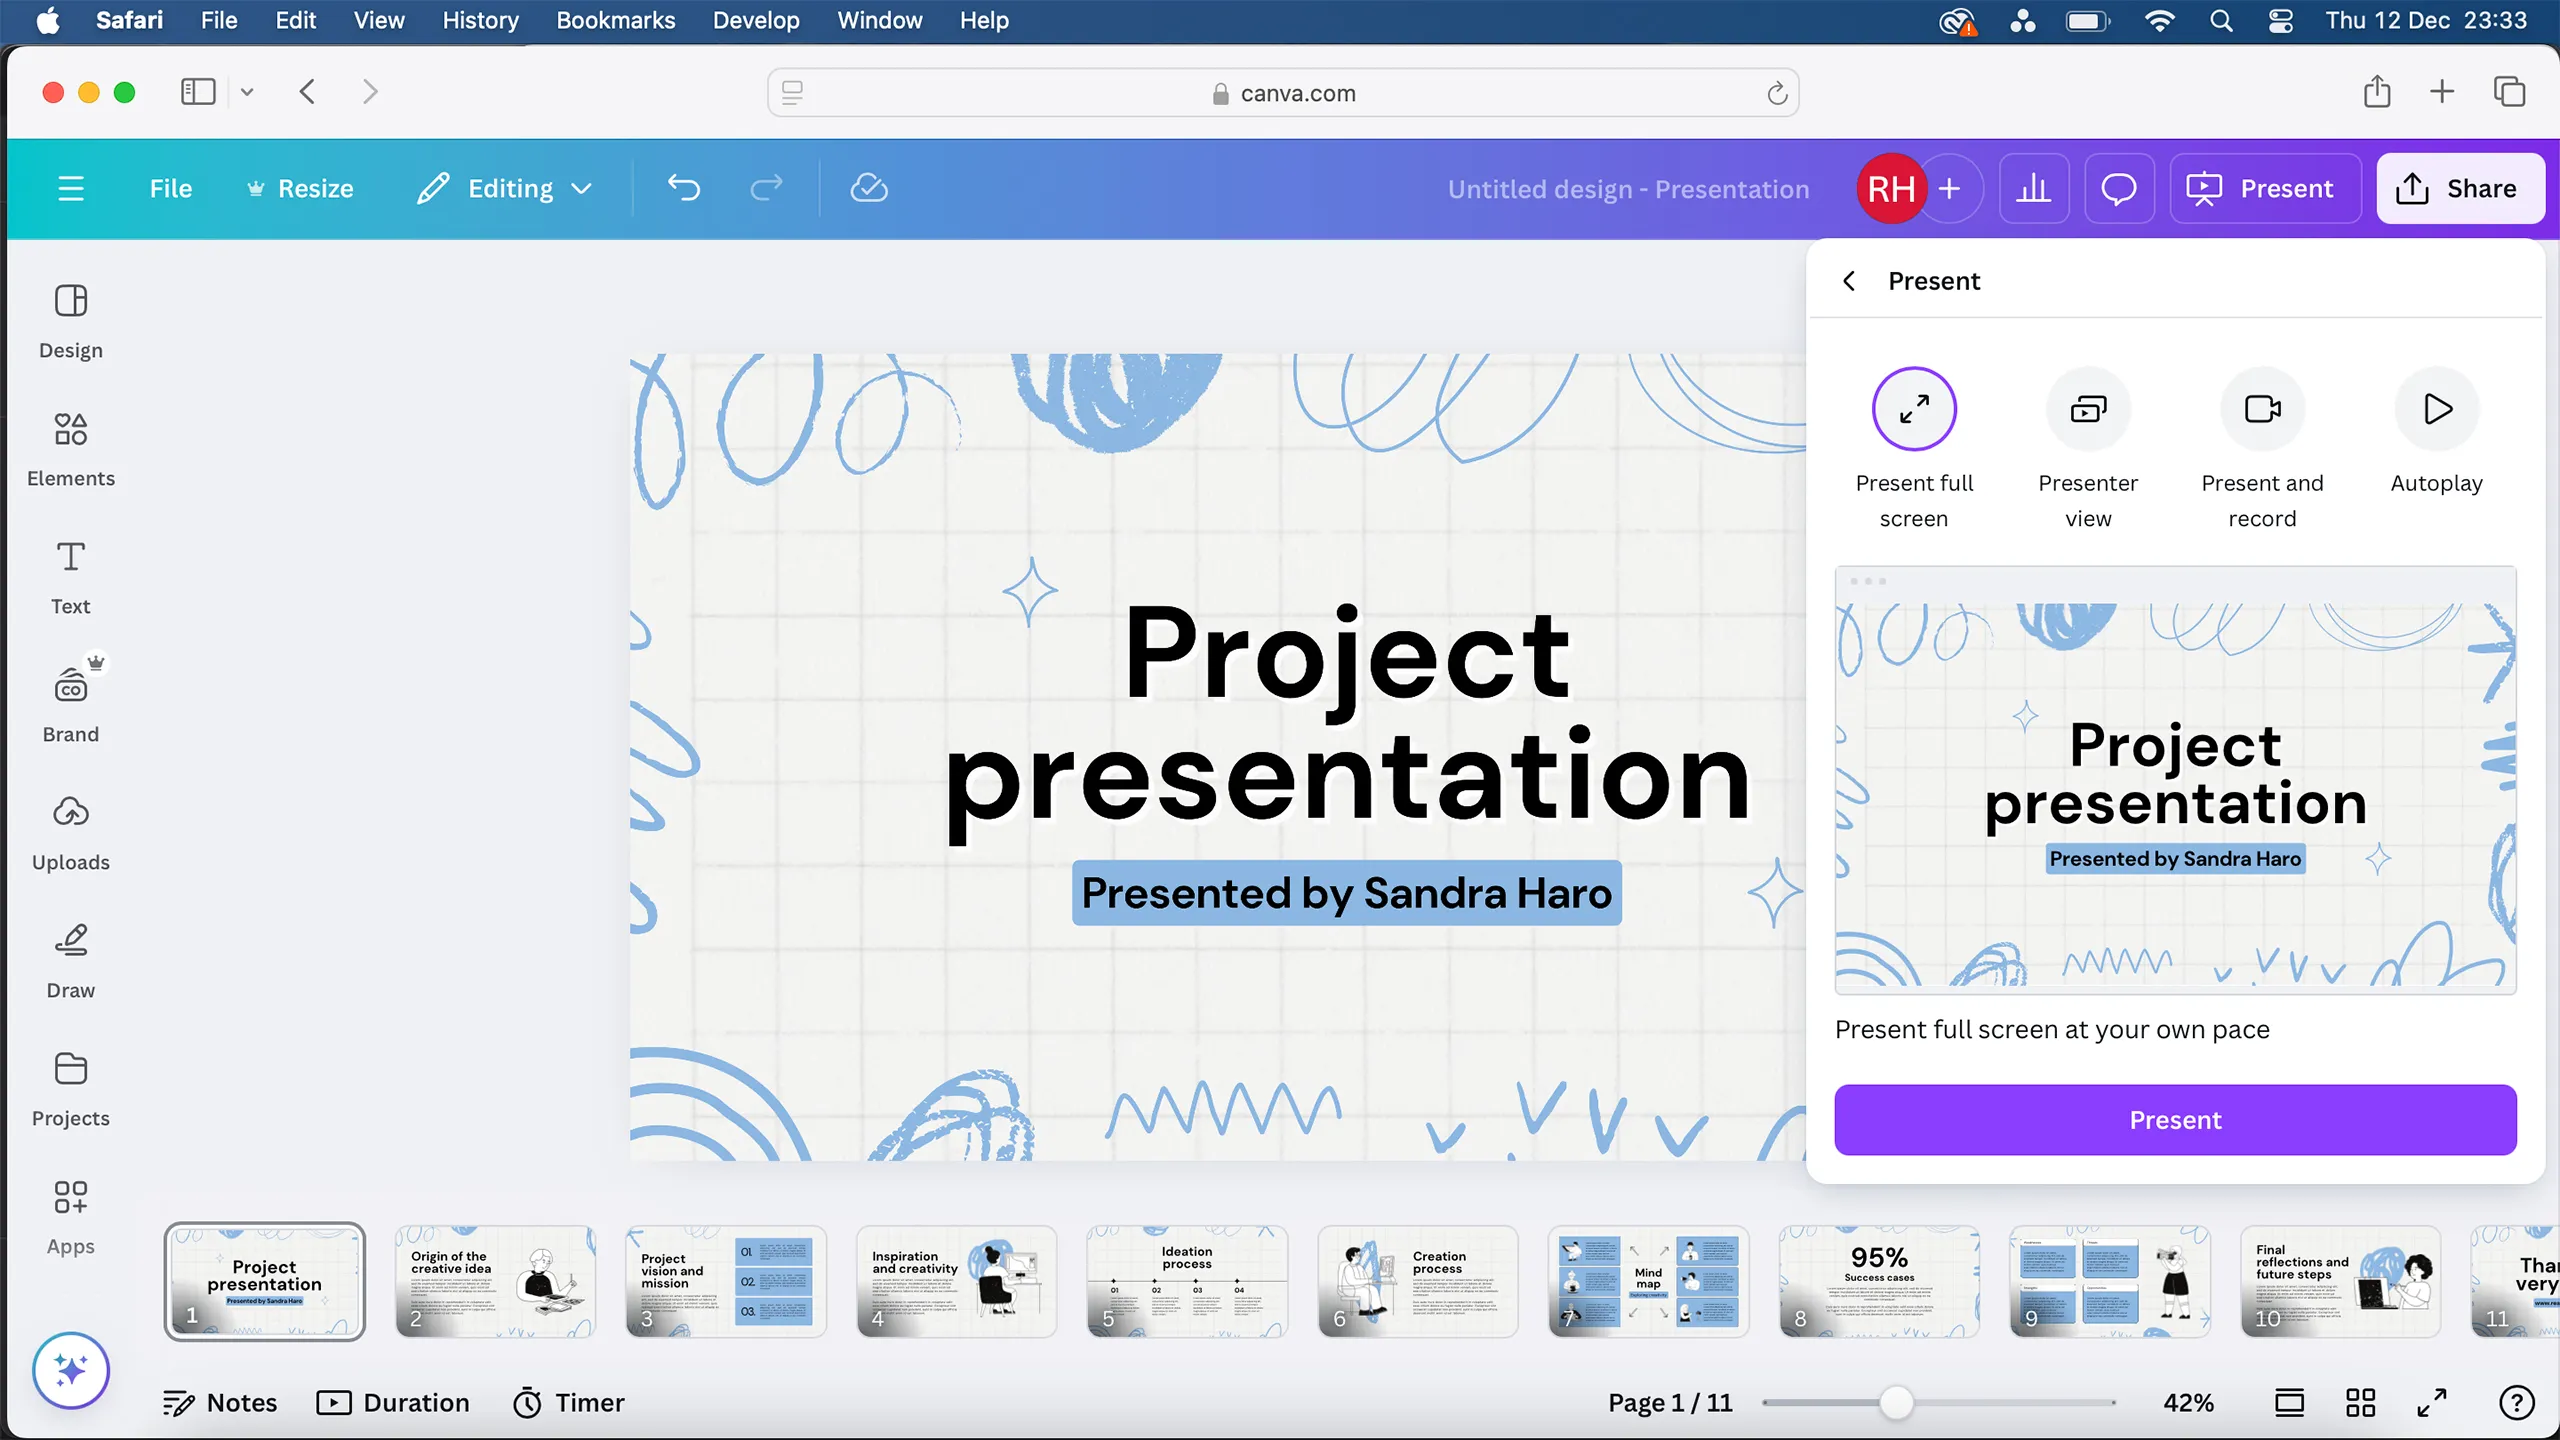Open the Uploads panel

(70, 830)
